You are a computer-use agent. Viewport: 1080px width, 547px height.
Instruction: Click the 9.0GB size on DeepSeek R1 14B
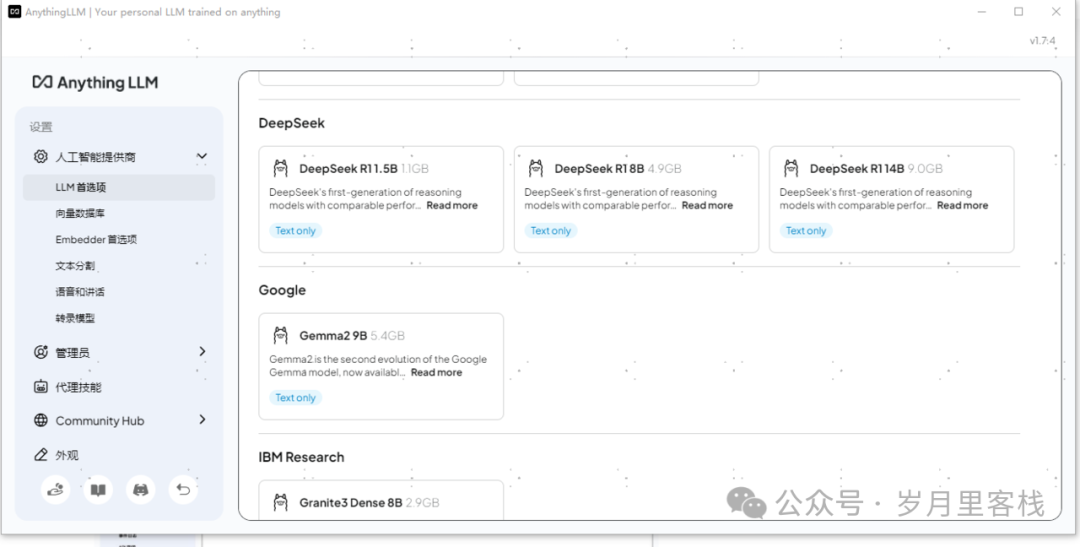pos(925,169)
